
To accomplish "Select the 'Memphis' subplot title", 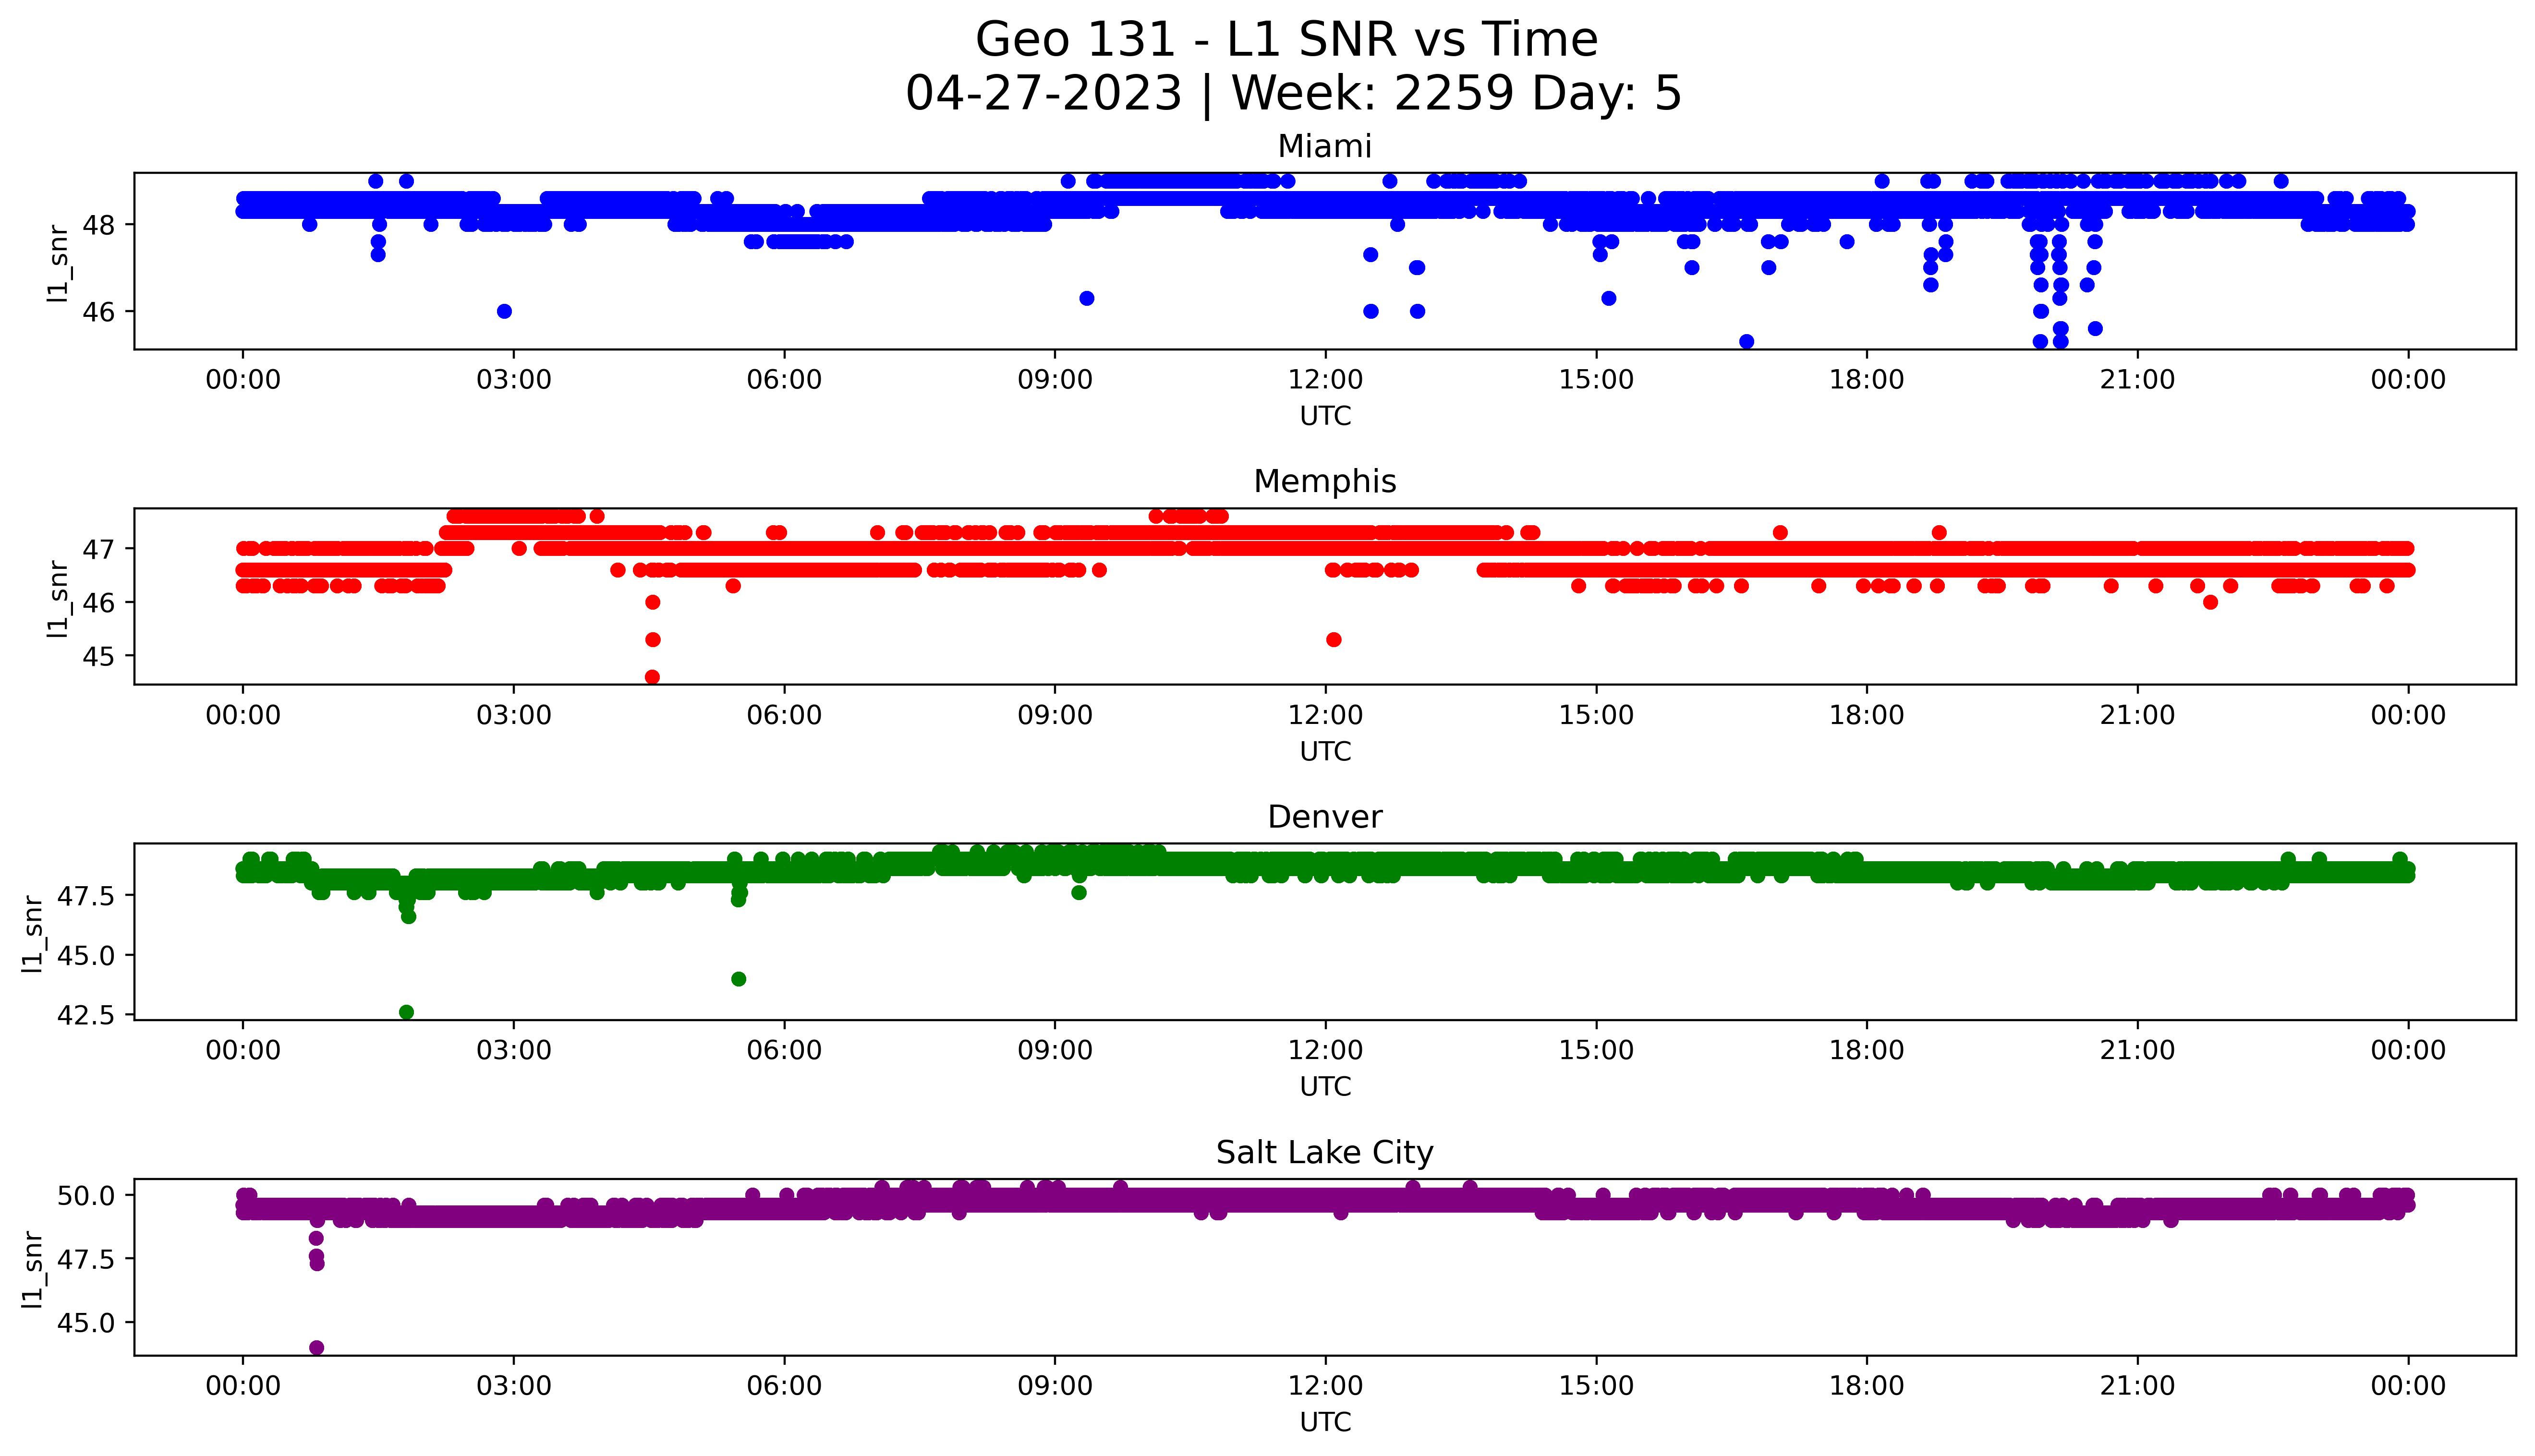I will pos(1324,481).
